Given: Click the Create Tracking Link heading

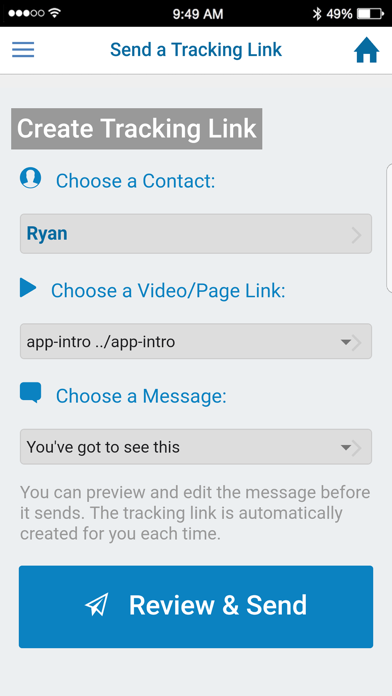Looking at the screenshot, I should coord(136,129).
